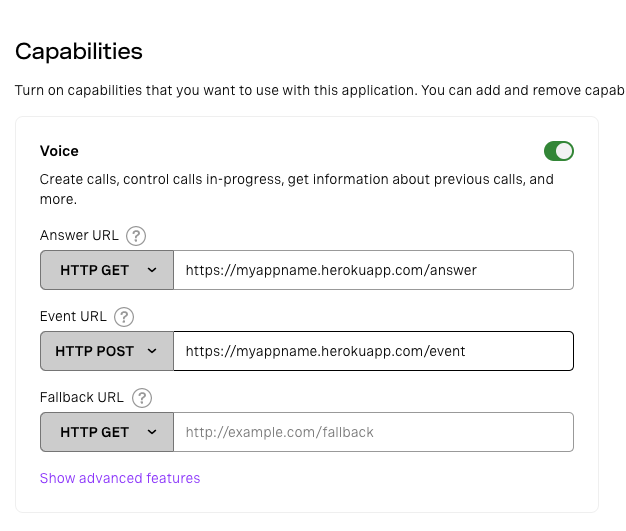Click the Answer URL help question-mark icon
The width and height of the screenshot is (626, 531).
click(136, 236)
